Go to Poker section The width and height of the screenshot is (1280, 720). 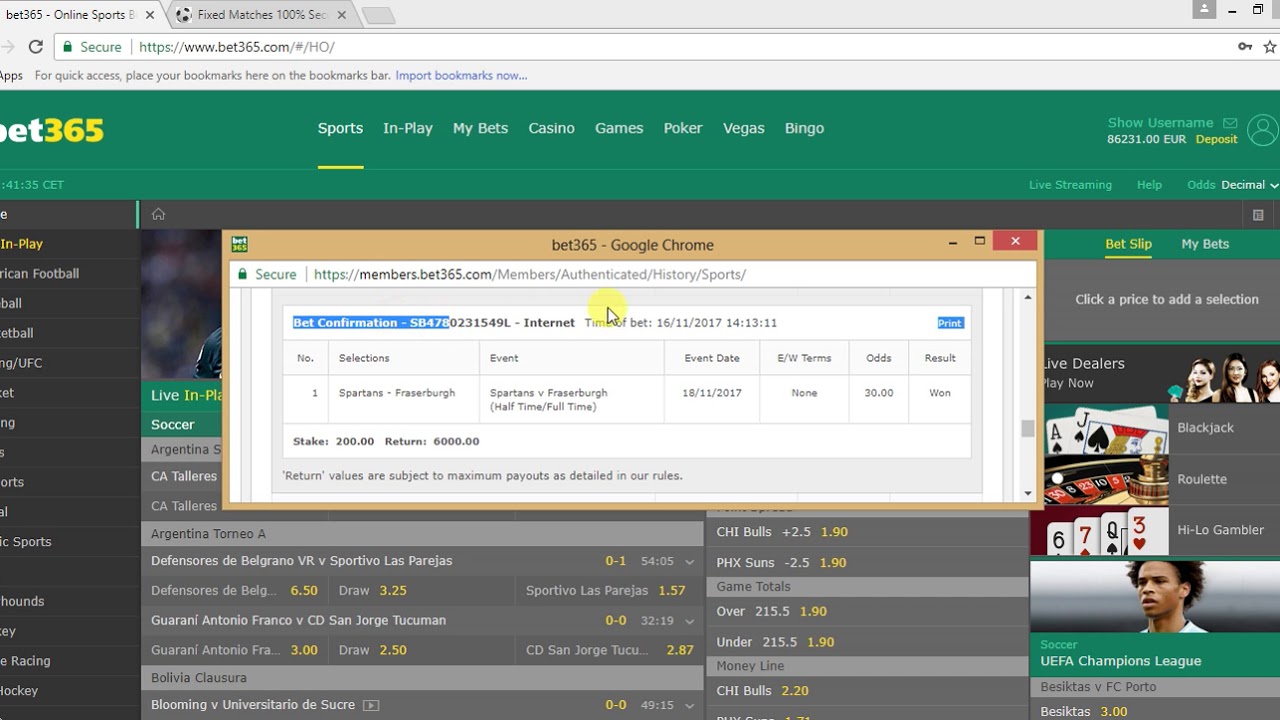click(x=683, y=128)
